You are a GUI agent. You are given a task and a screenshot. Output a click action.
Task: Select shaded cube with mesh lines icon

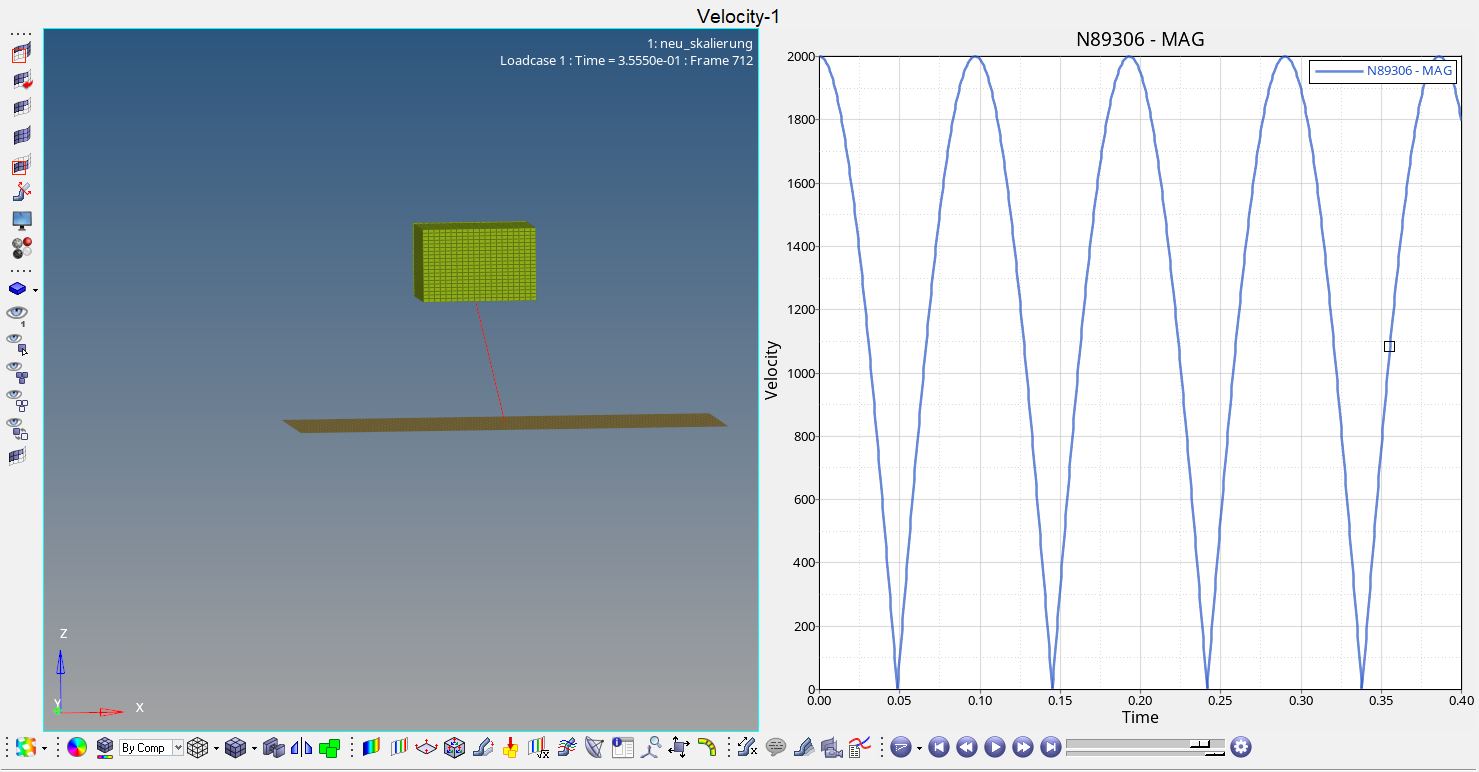(x=235, y=747)
